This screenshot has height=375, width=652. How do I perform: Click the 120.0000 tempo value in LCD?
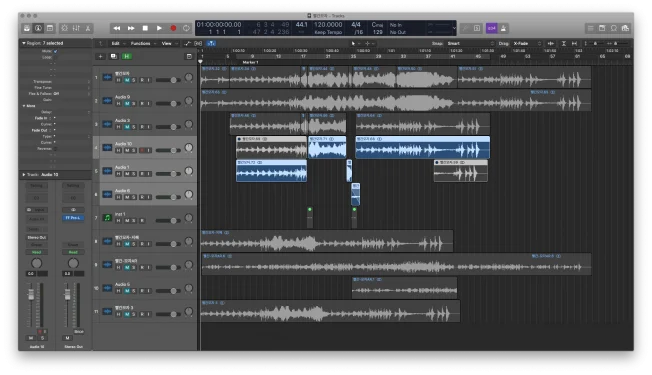click(328, 25)
